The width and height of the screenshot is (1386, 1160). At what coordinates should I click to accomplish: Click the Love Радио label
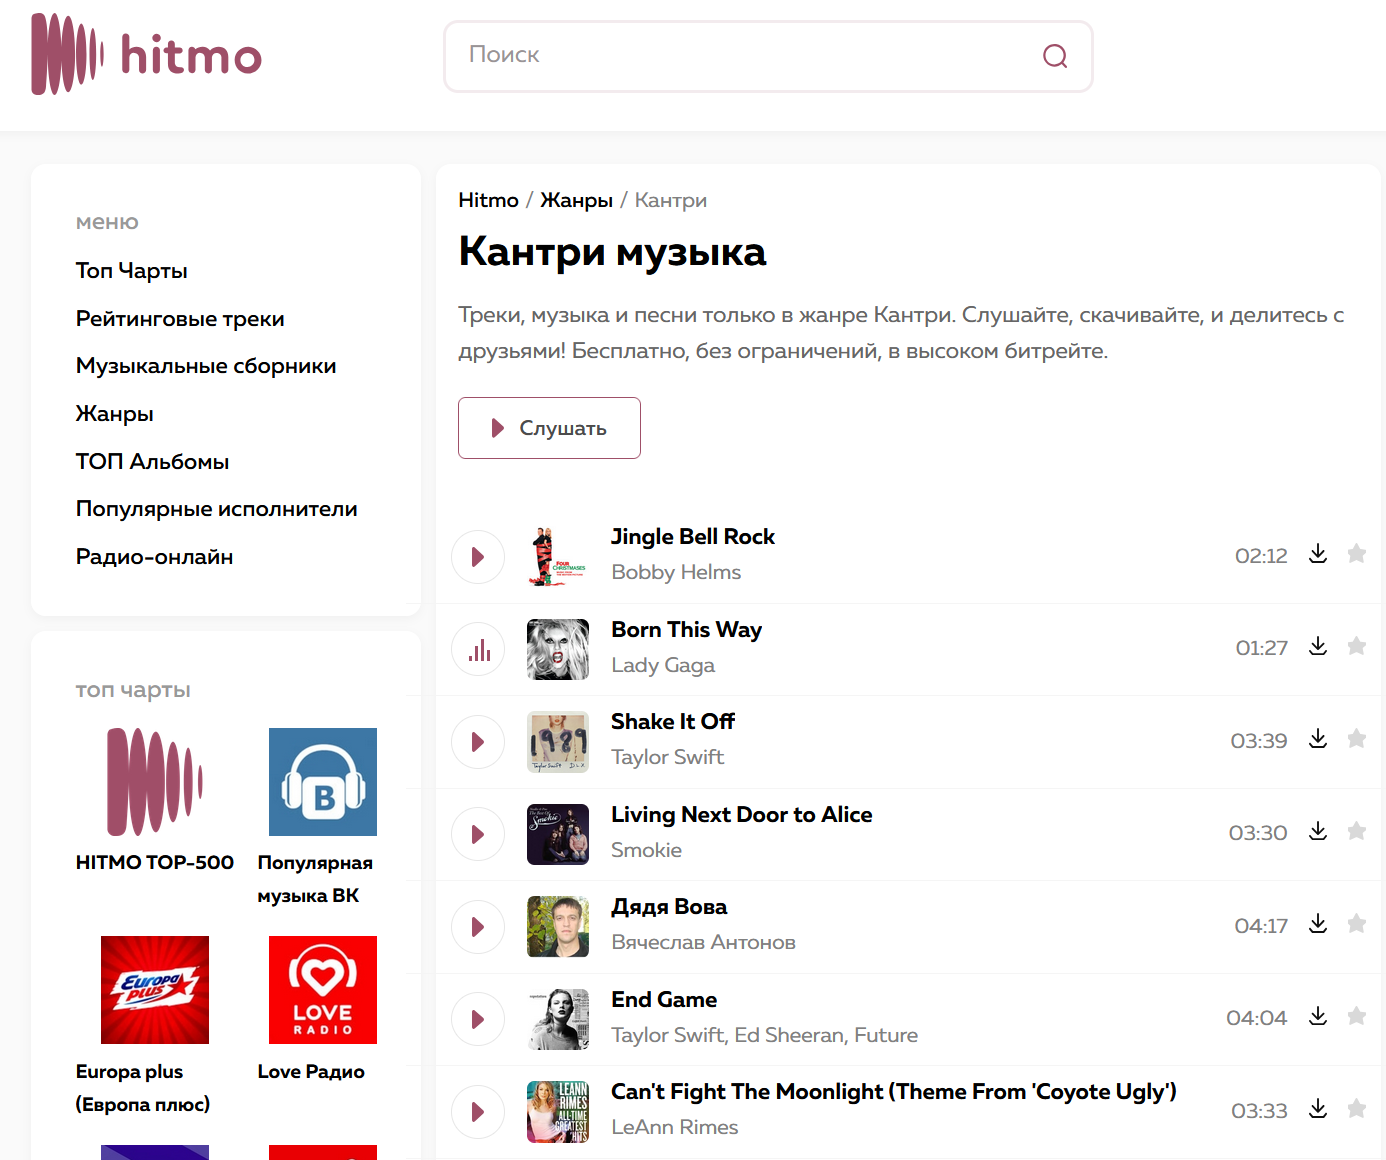pyautogui.click(x=311, y=1072)
